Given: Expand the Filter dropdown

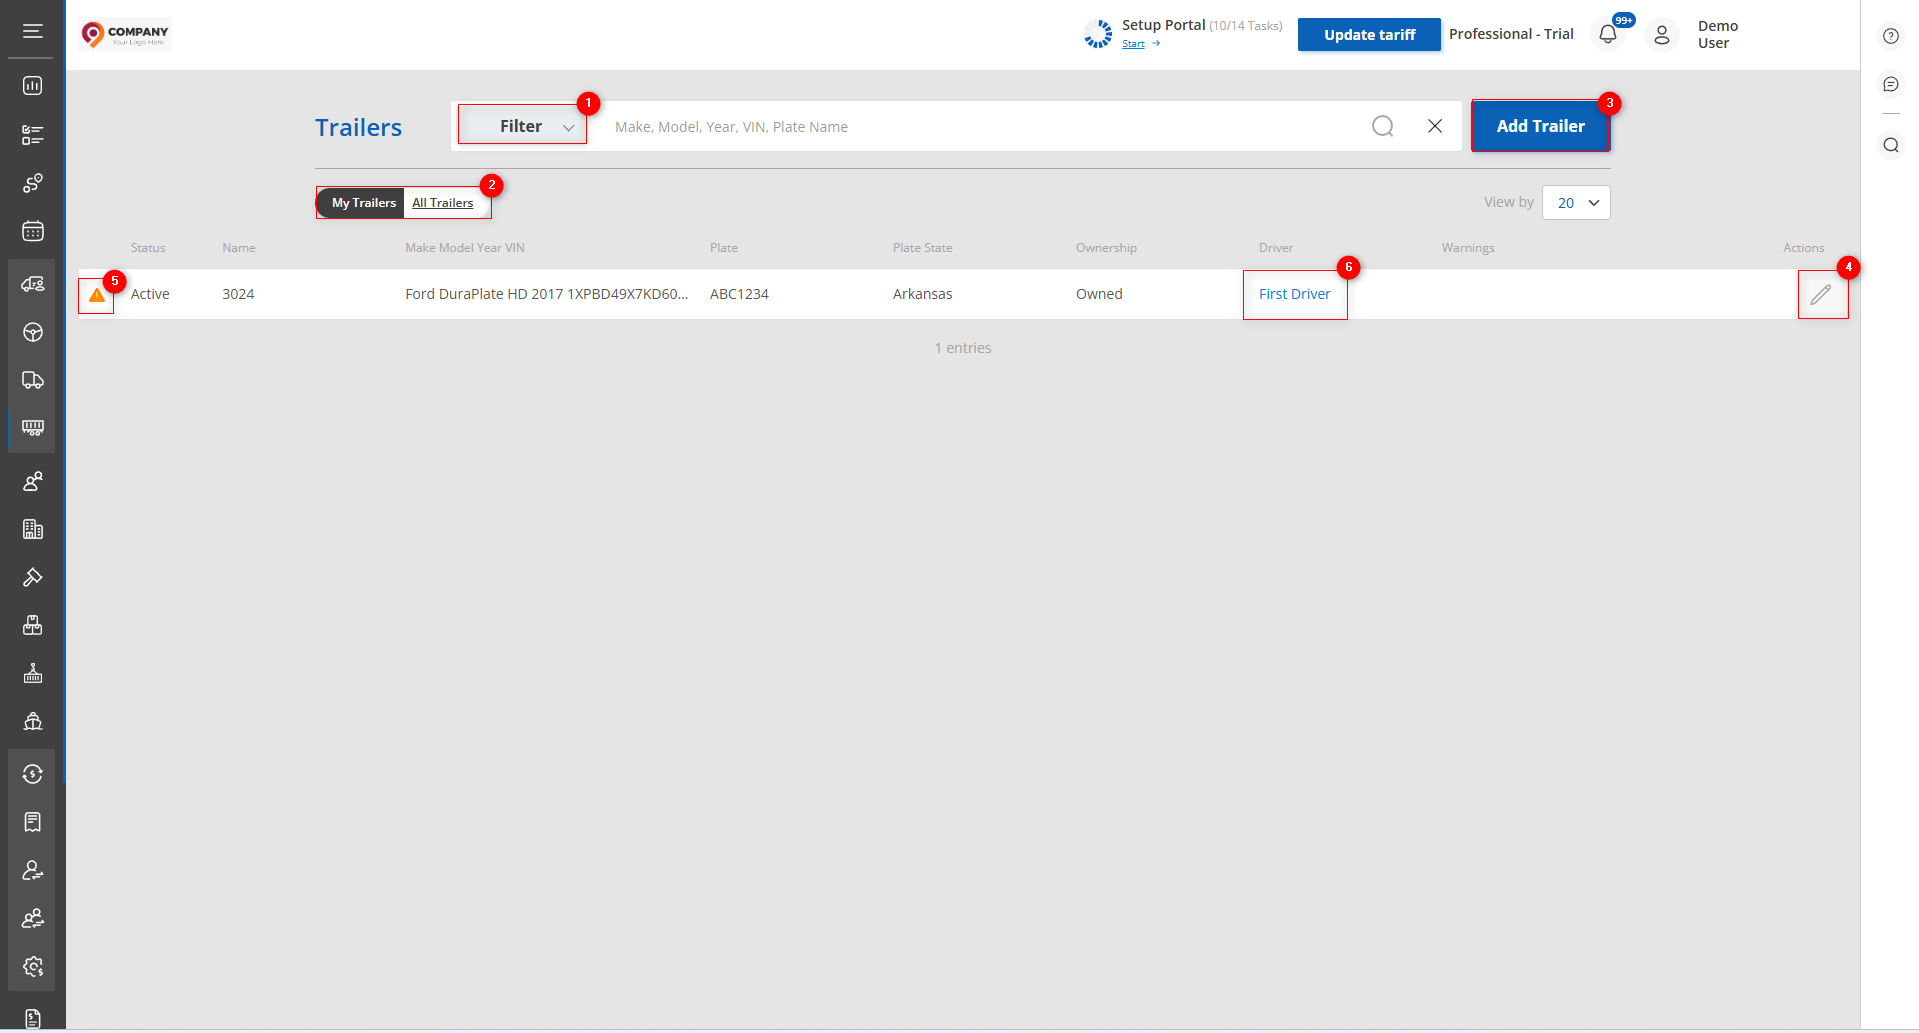Looking at the screenshot, I should [x=523, y=126].
